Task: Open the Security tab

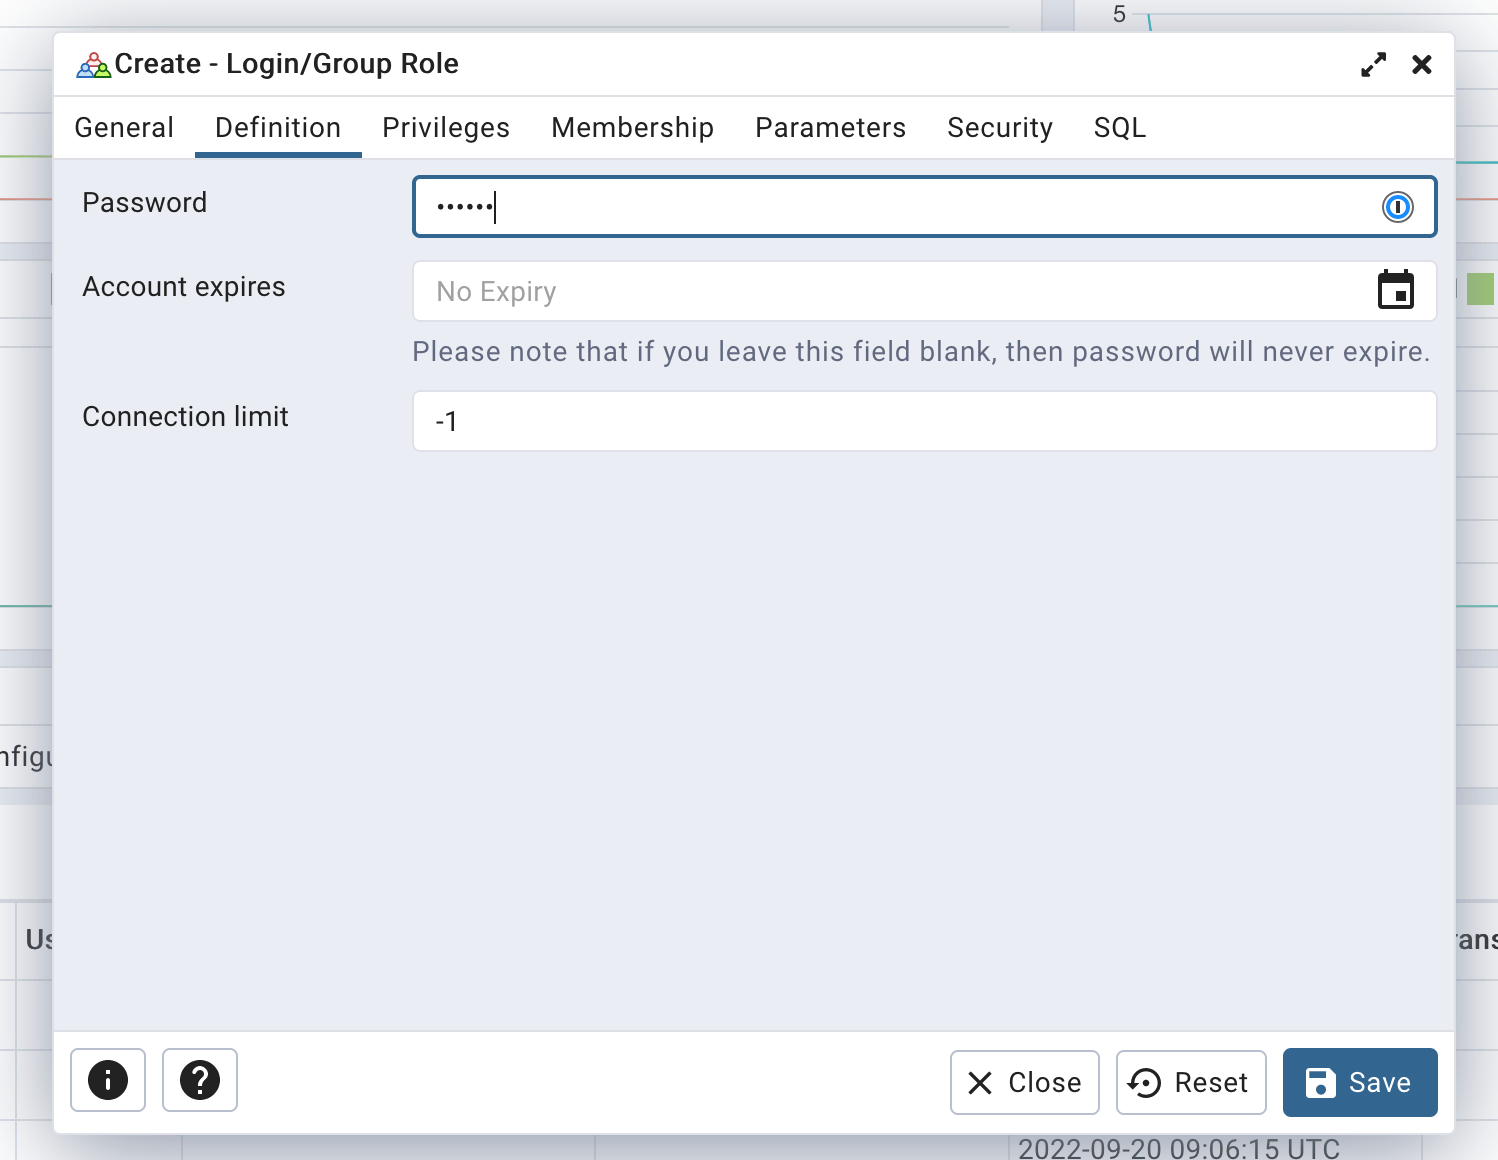Action: (x=999, y=128)
